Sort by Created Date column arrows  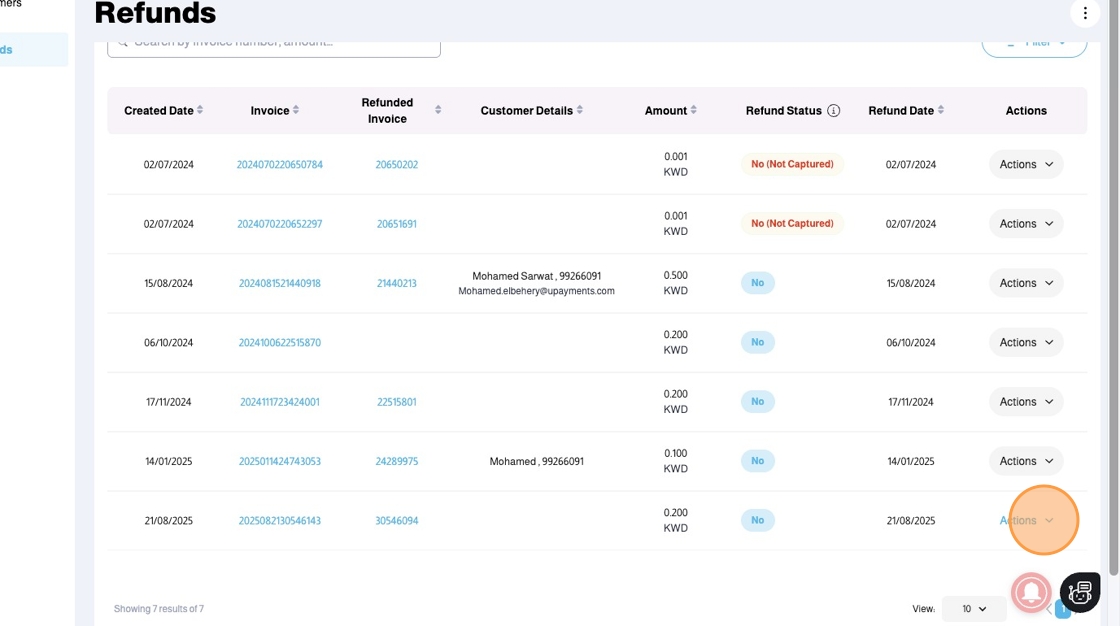(x=200, y=110)
